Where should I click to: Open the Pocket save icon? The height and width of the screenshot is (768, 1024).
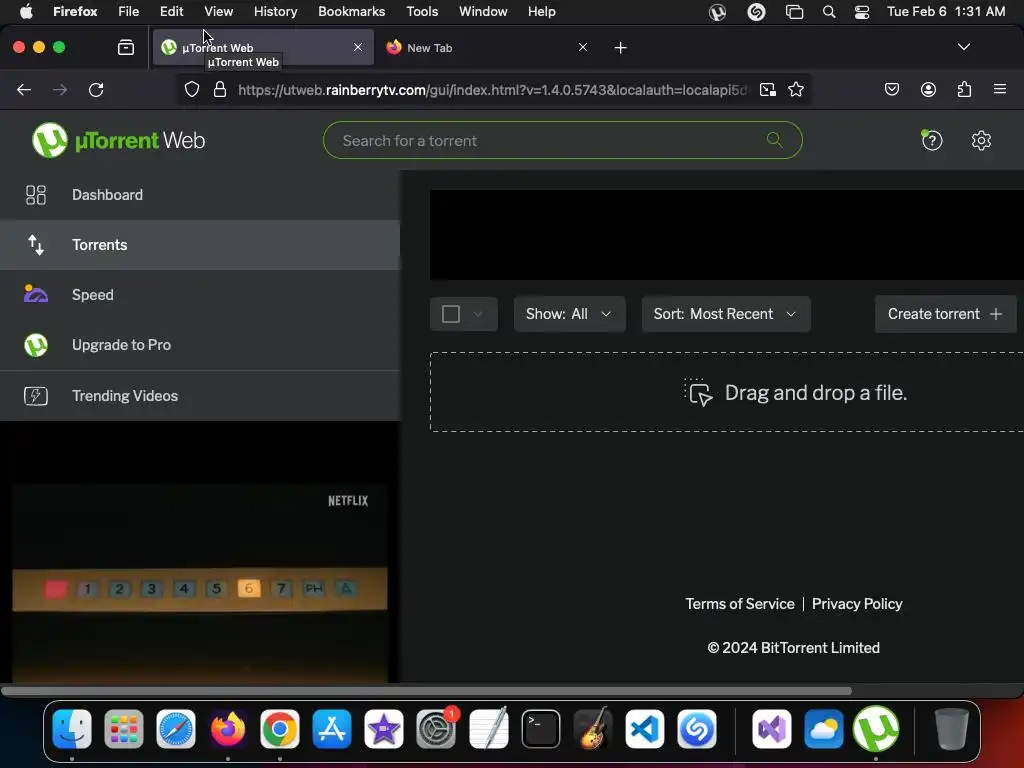coord(891,89)
